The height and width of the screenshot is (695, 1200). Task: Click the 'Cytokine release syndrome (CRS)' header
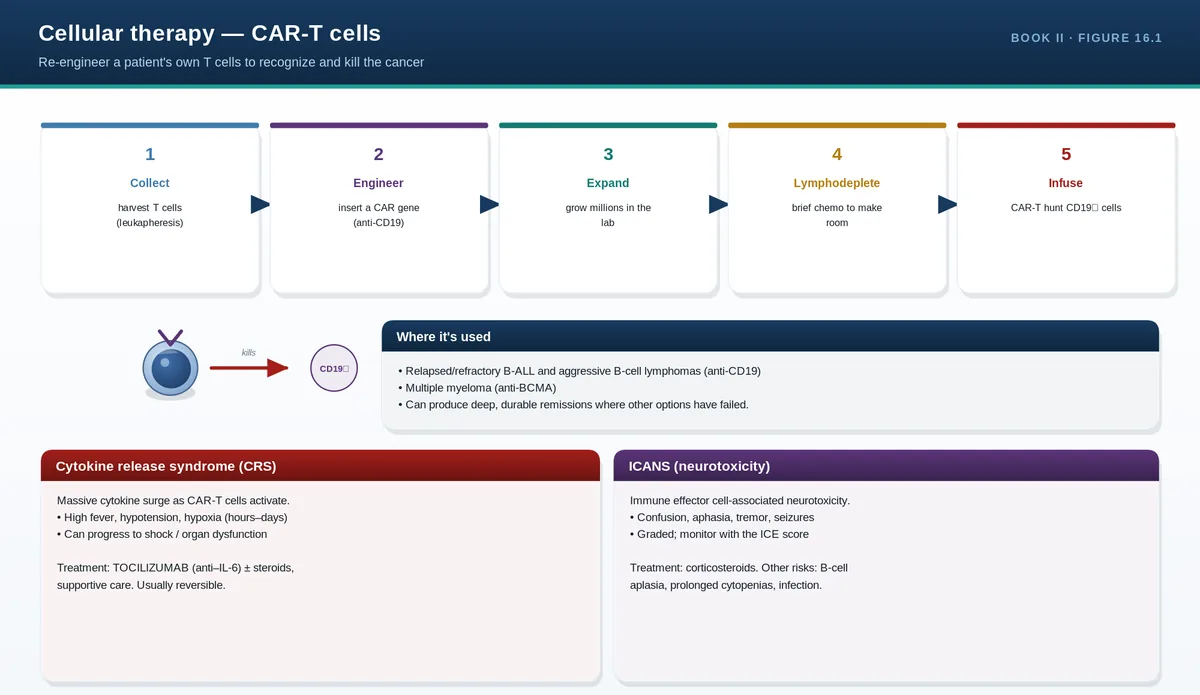320,466
